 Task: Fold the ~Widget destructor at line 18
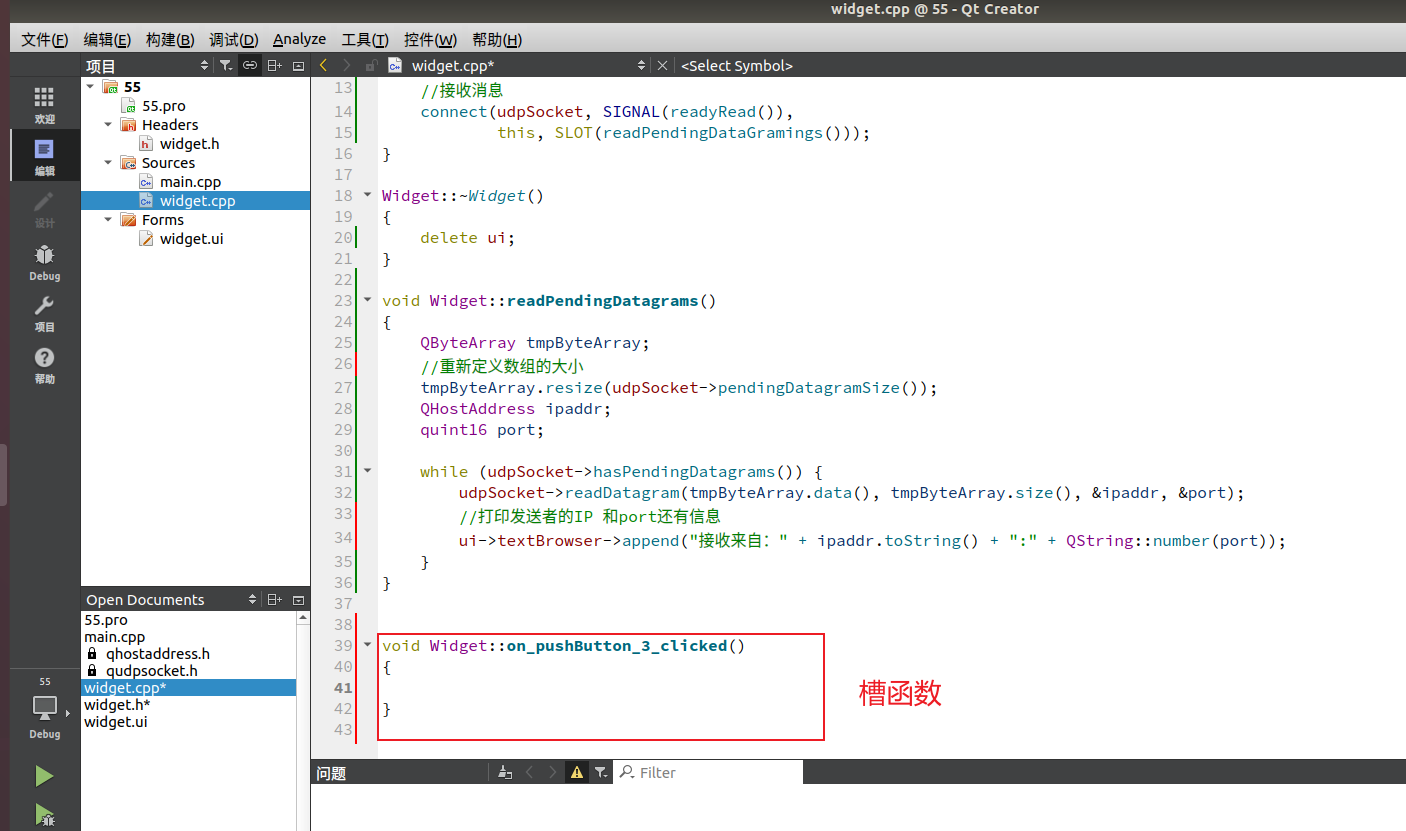pos(367,195)
